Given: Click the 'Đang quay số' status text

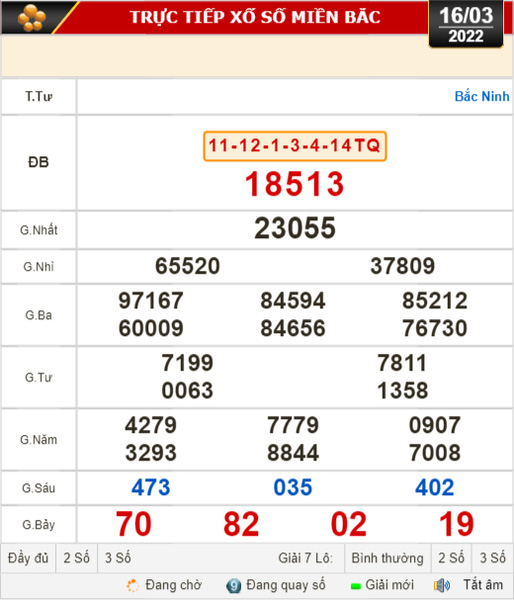Looking at the screenshot, I should [x=286, y=585].
